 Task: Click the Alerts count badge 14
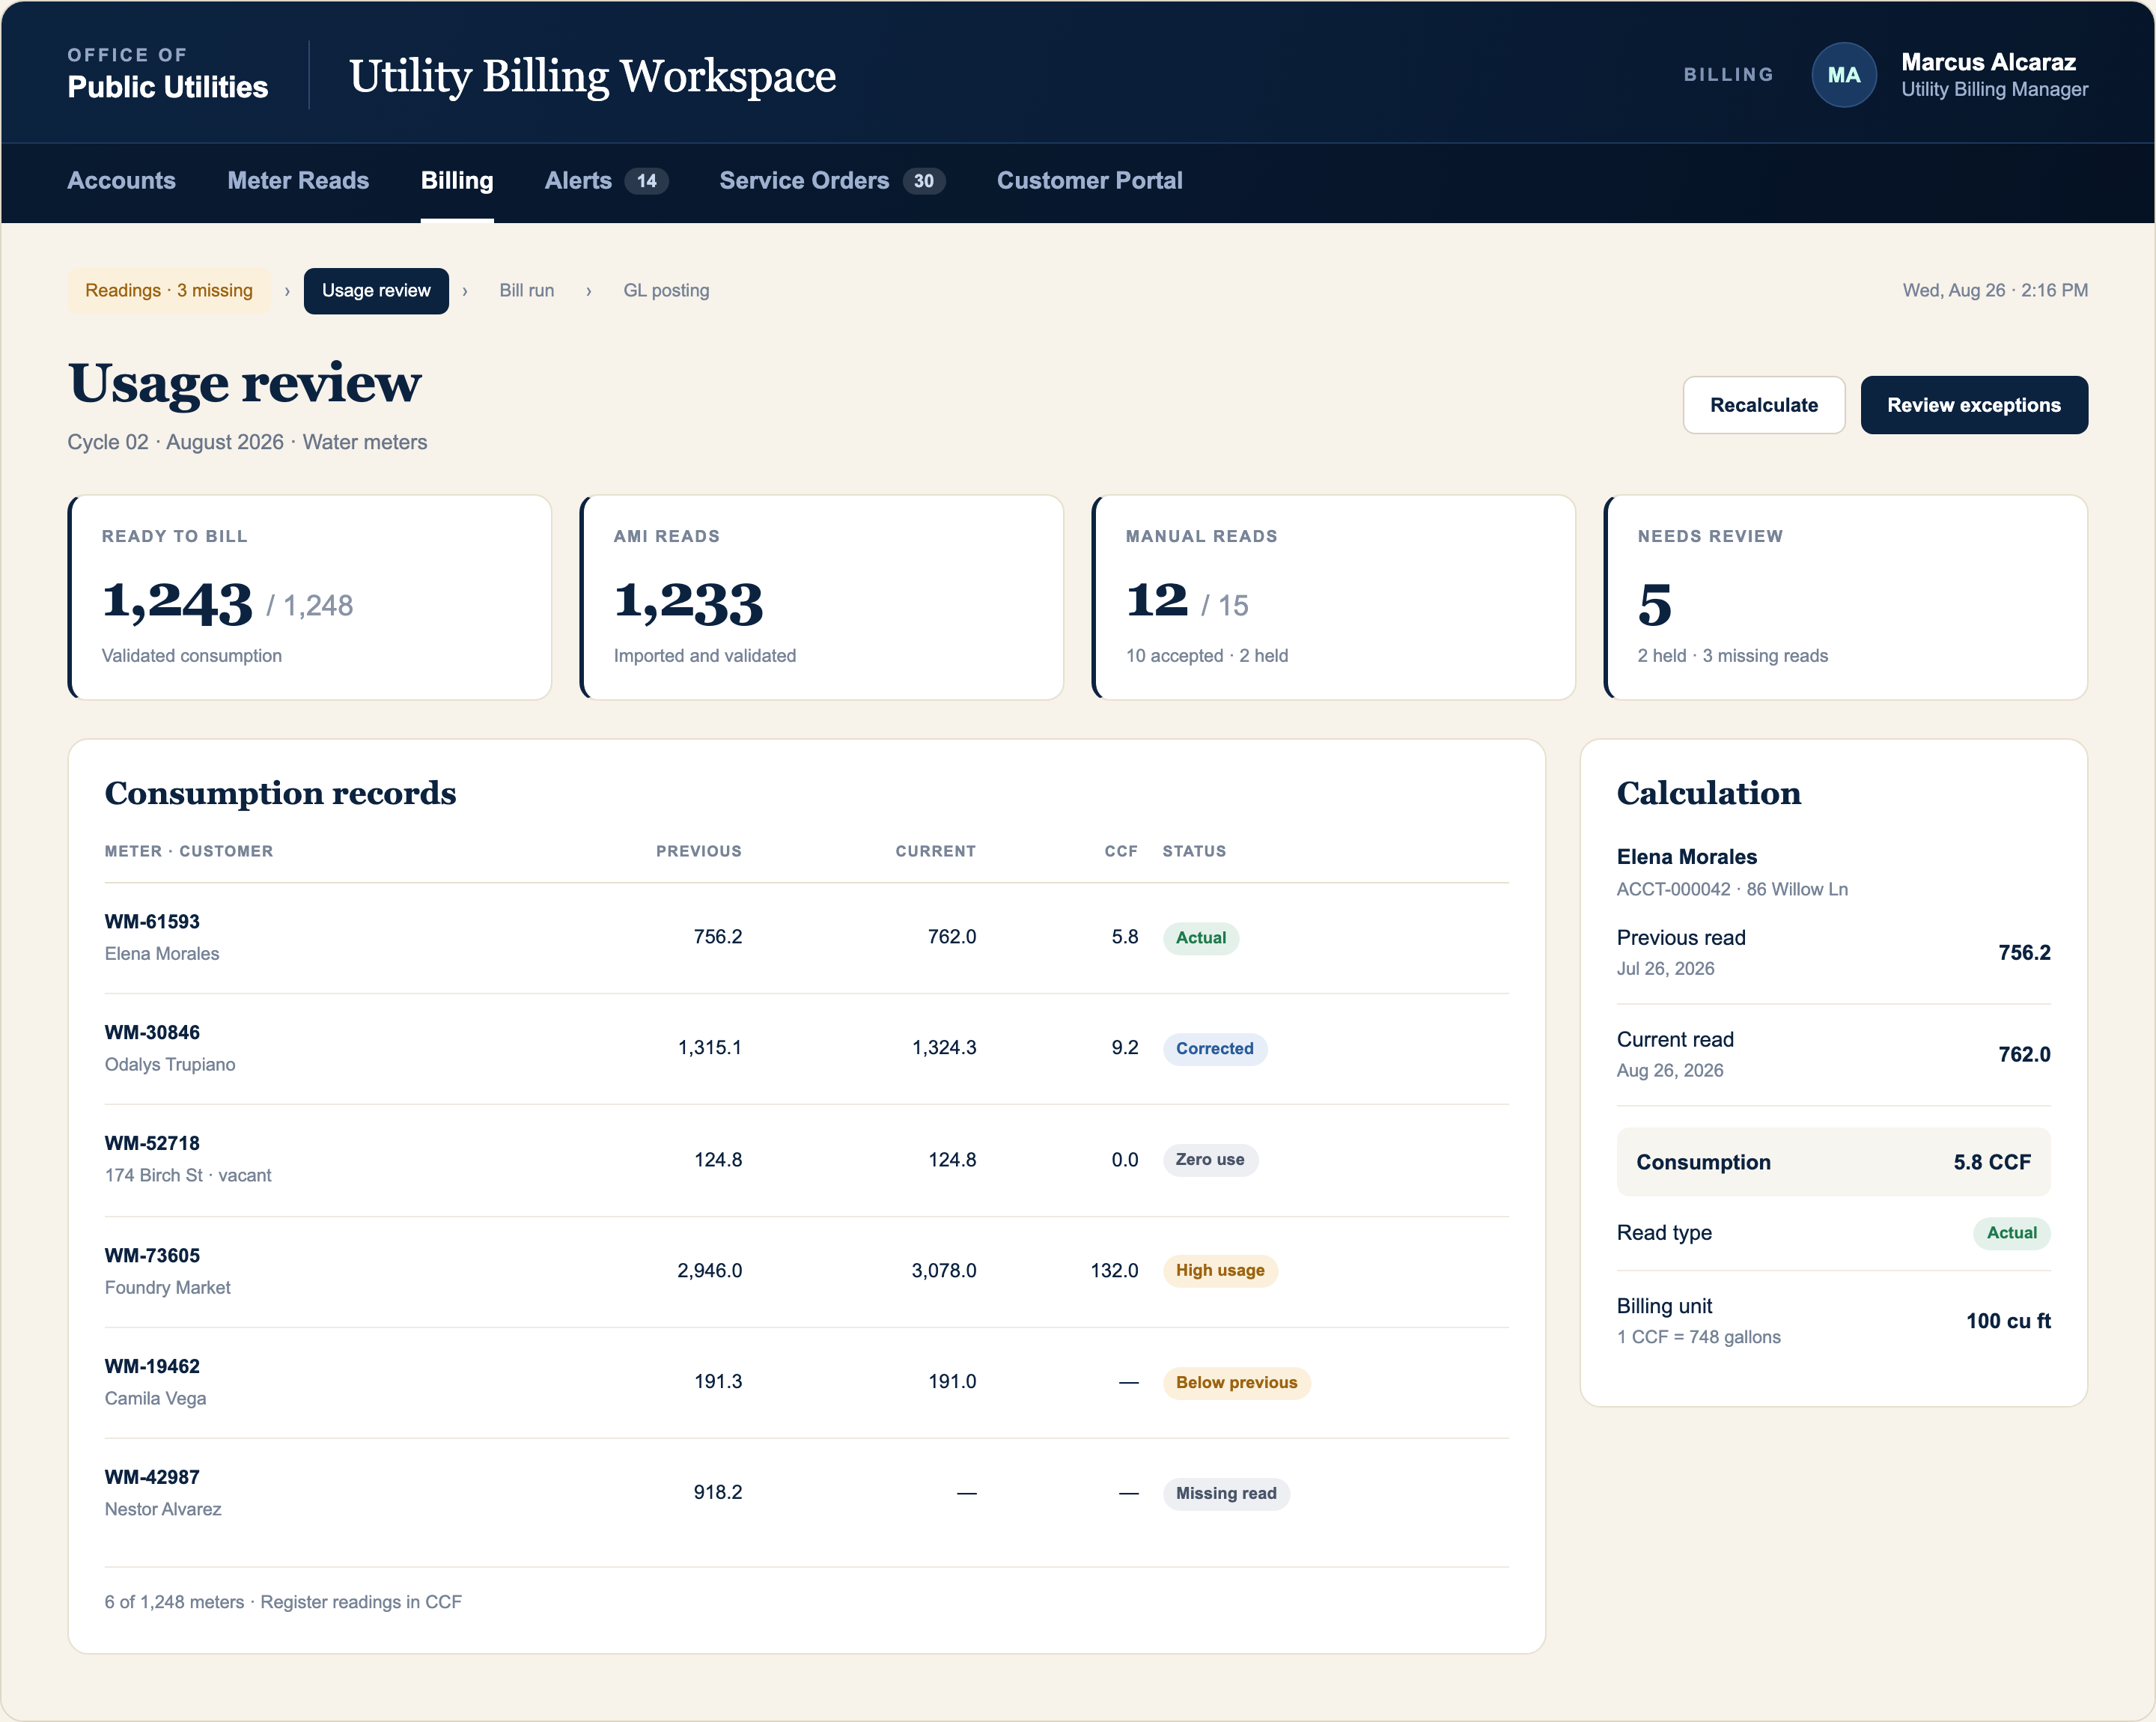(x=647, y=181)
